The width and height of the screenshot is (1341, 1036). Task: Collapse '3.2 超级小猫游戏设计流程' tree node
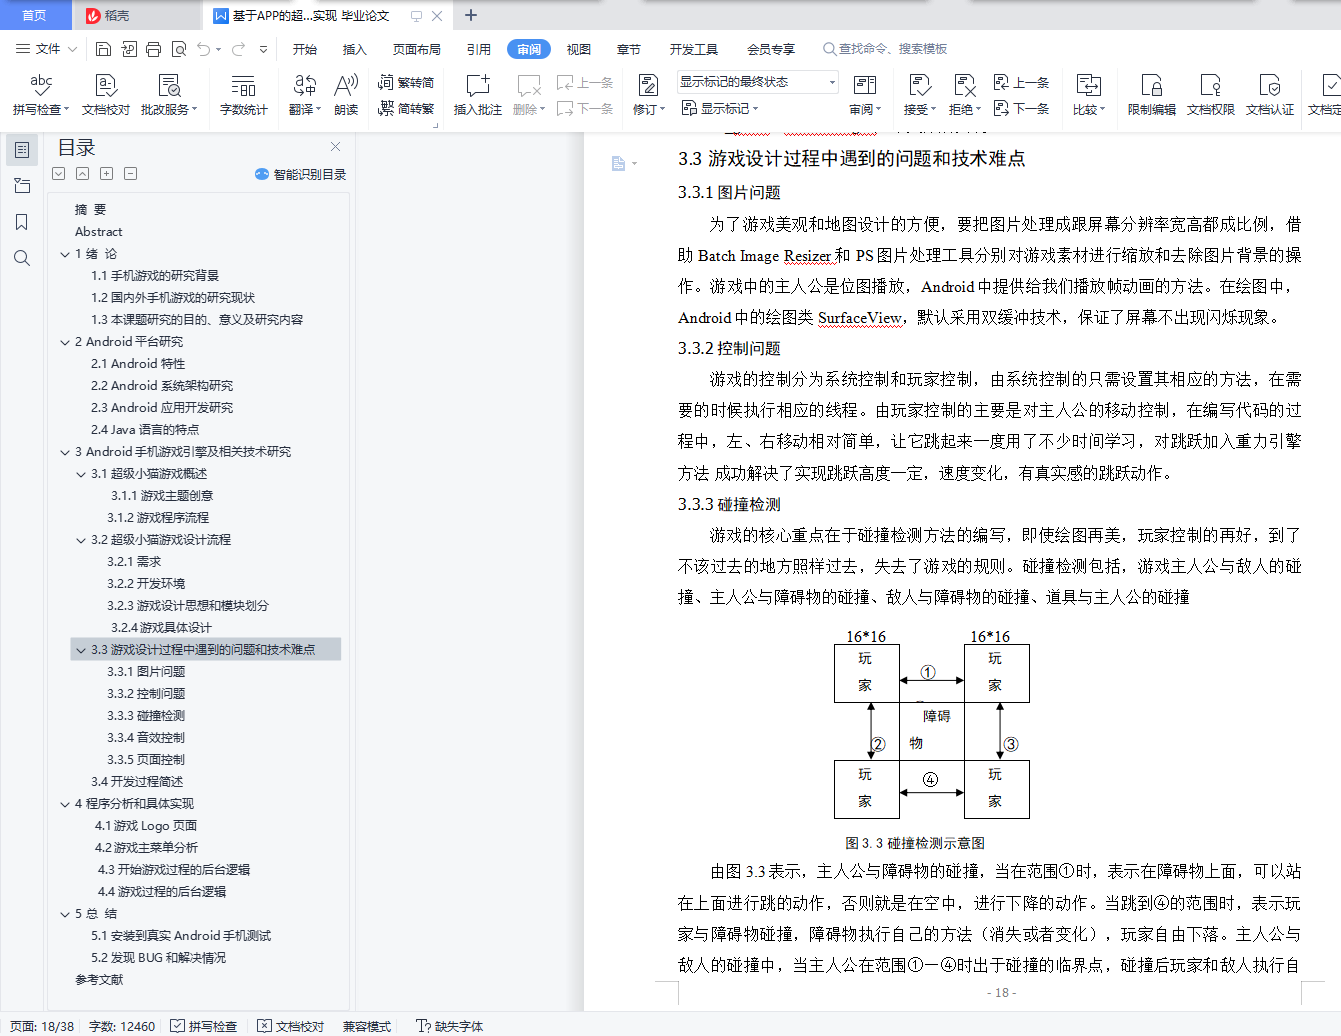click(81, 540)
